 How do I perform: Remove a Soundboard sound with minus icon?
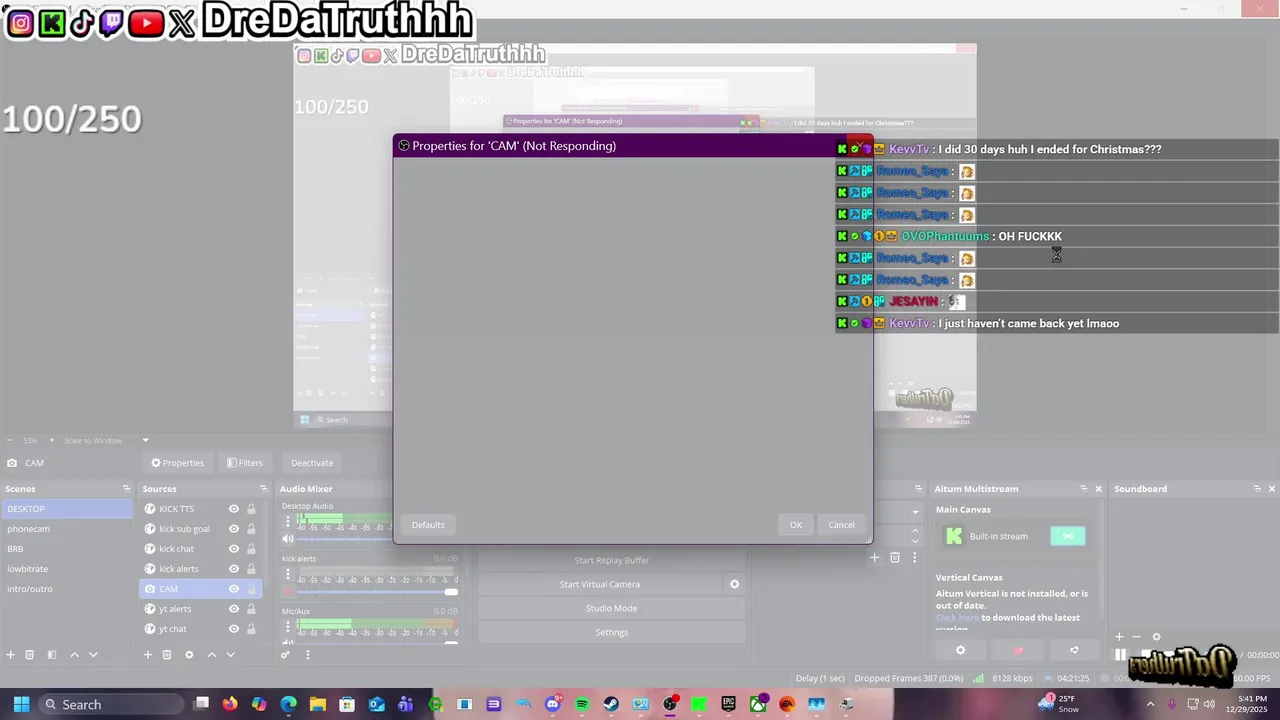pos(1137,637)
